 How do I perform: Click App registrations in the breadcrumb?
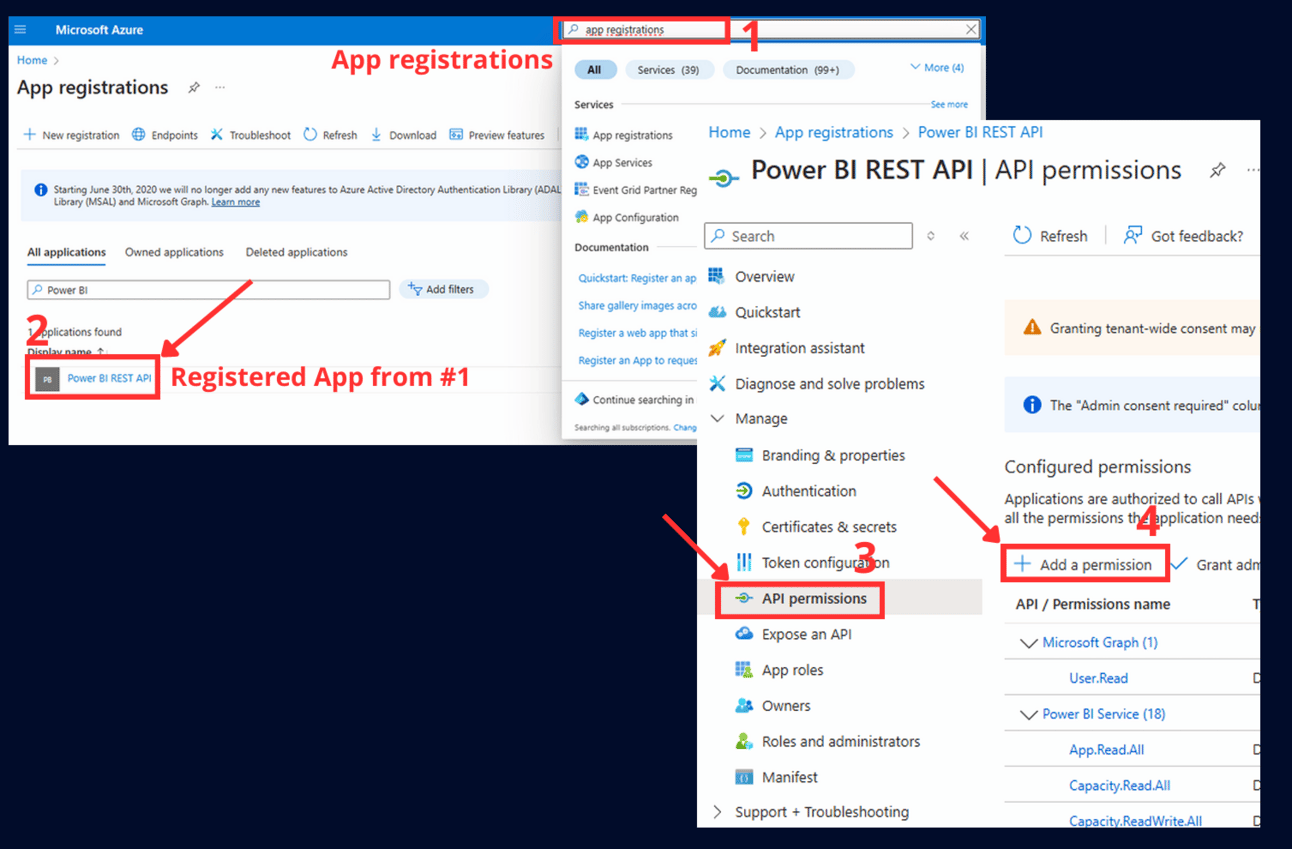[834, 132]
